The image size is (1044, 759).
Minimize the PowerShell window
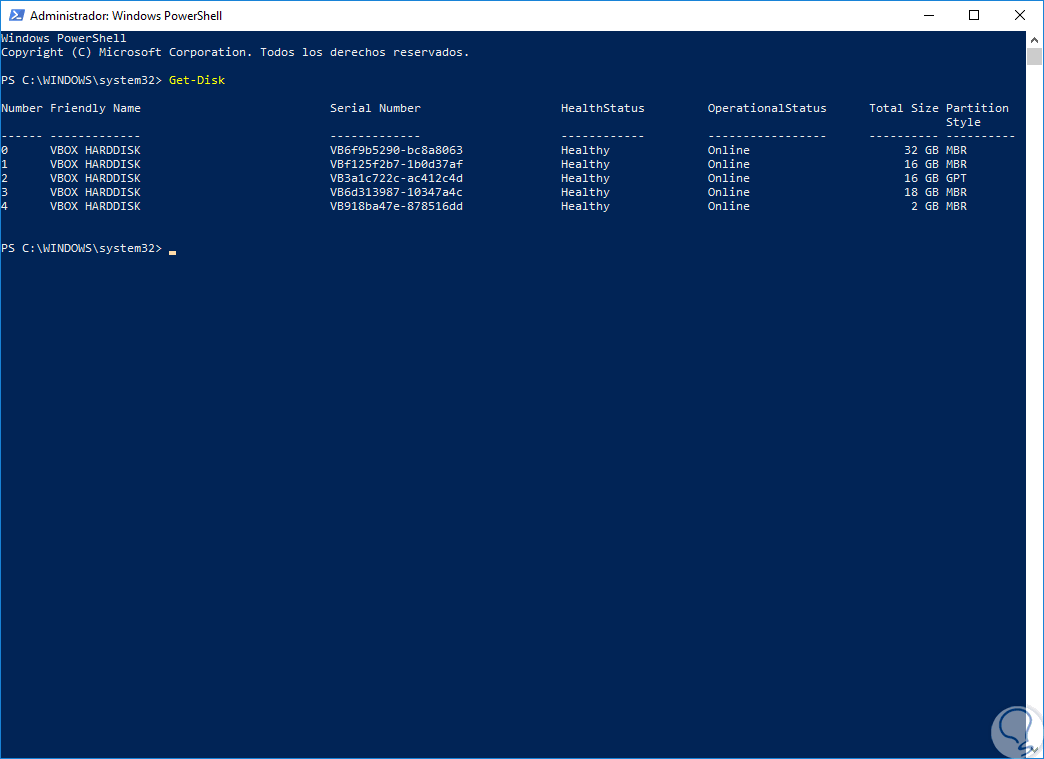(x=927, y=15)
